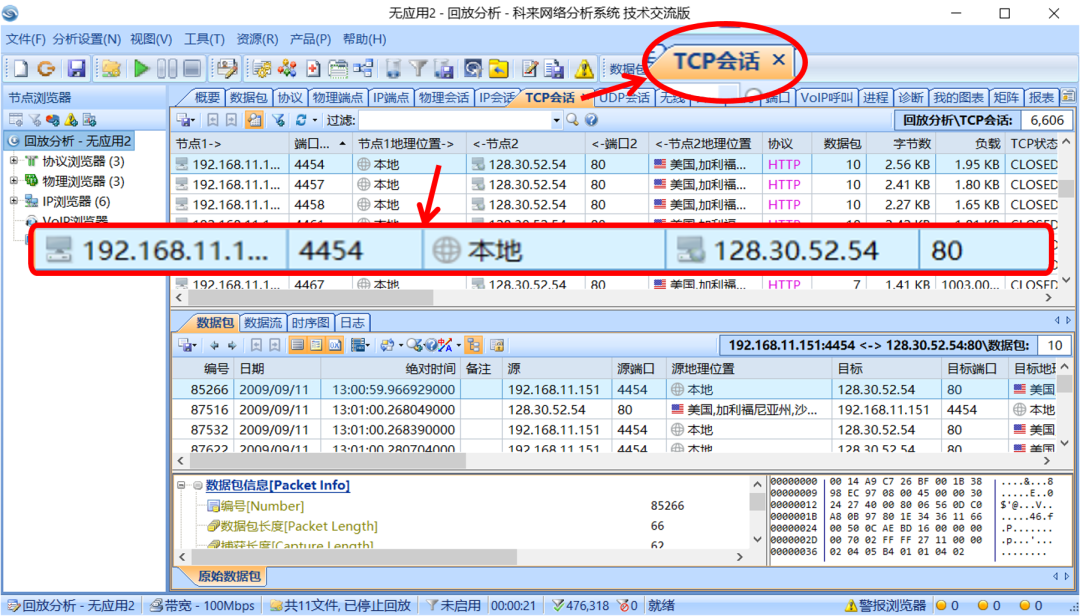The image size is (1080, 616).
Task: Collapse the 数据包信息 Packet Info node
Action: (x=181, y=485)
